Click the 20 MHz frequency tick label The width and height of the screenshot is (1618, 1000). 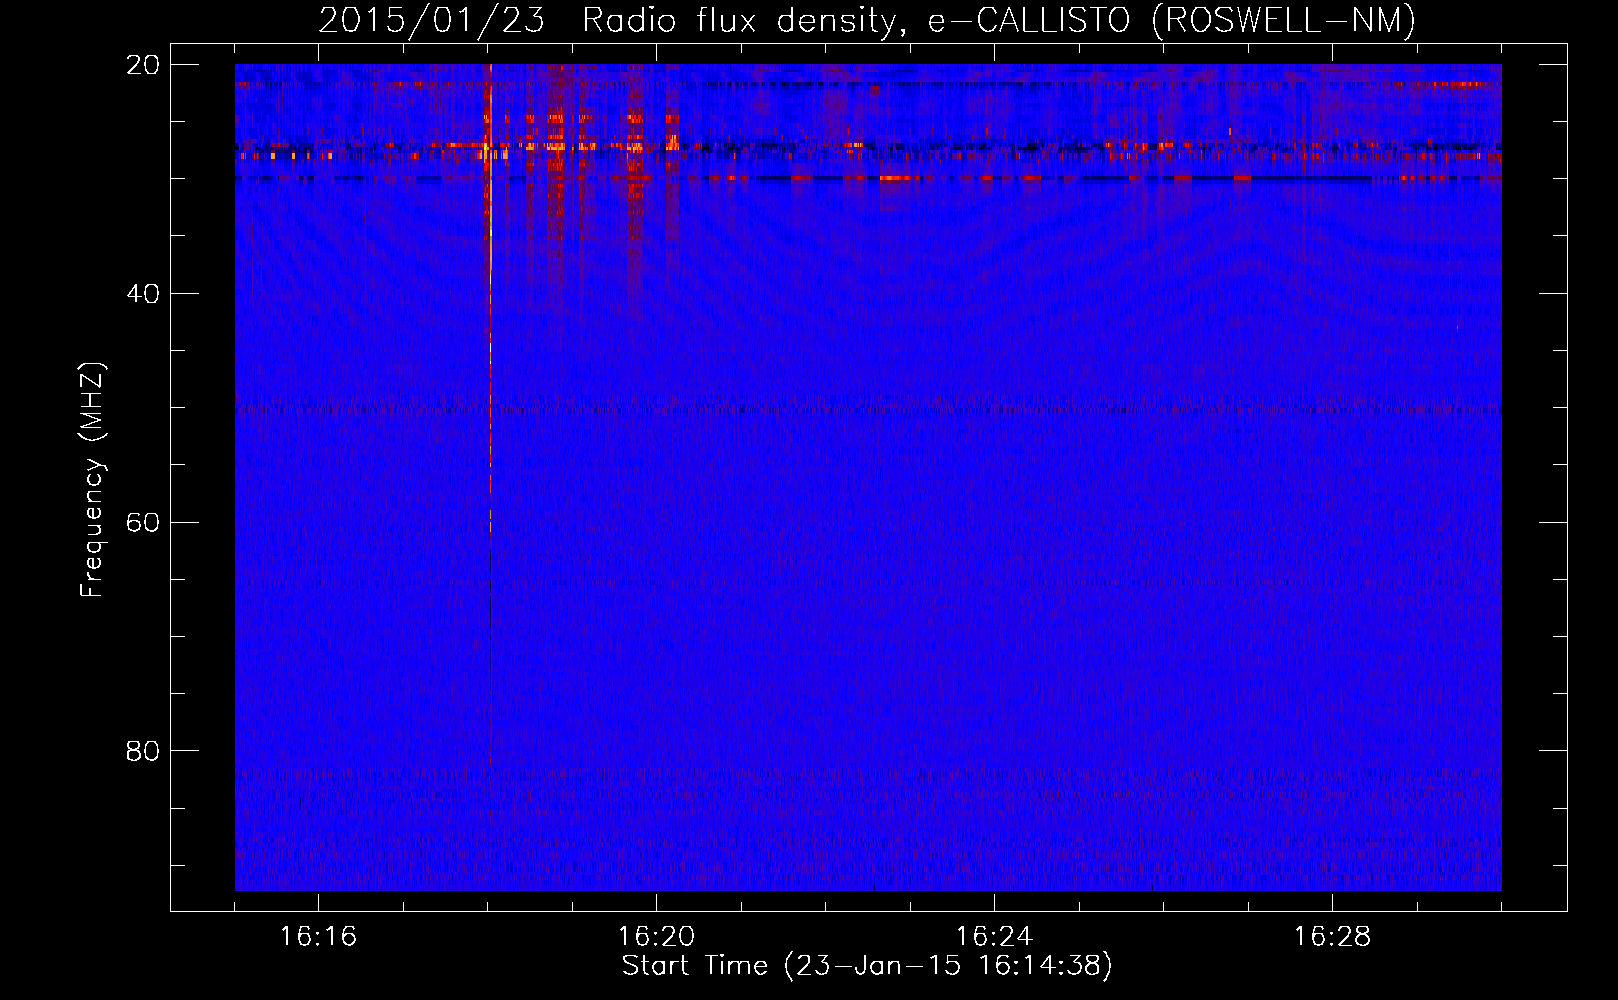tap(143, 65)
